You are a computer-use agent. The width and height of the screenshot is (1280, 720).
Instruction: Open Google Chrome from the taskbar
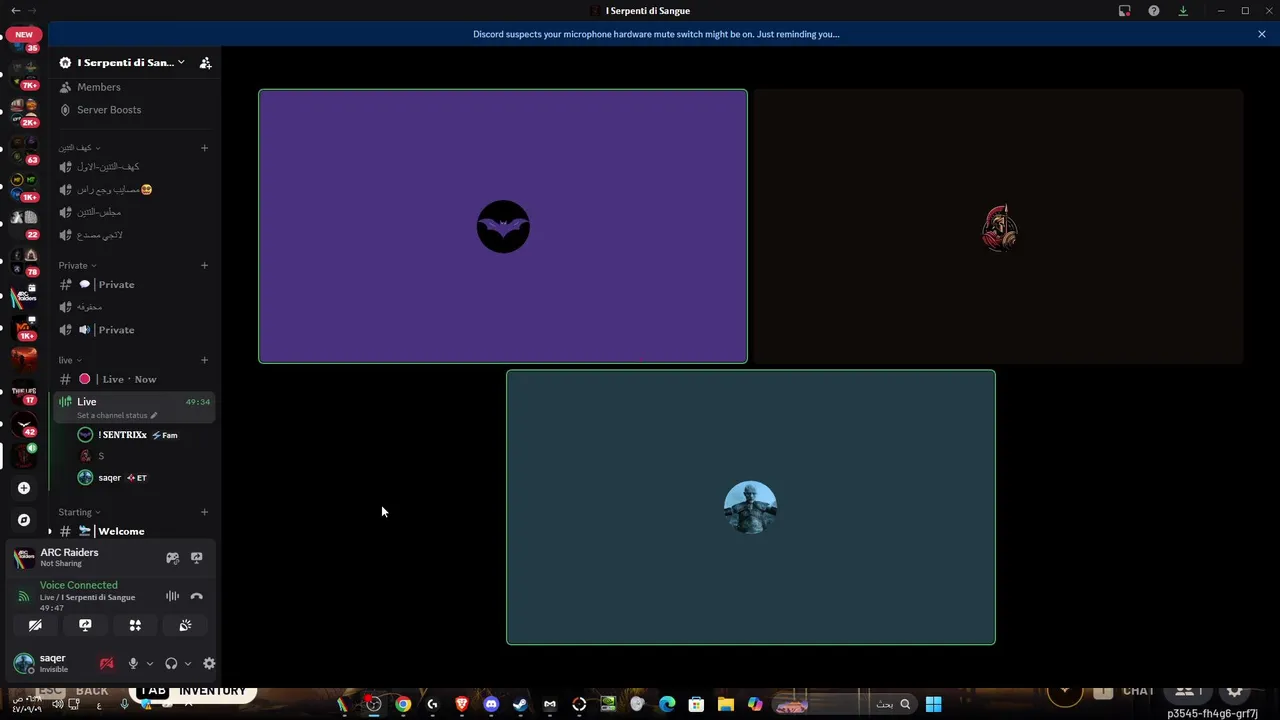[x=403, y=704]
